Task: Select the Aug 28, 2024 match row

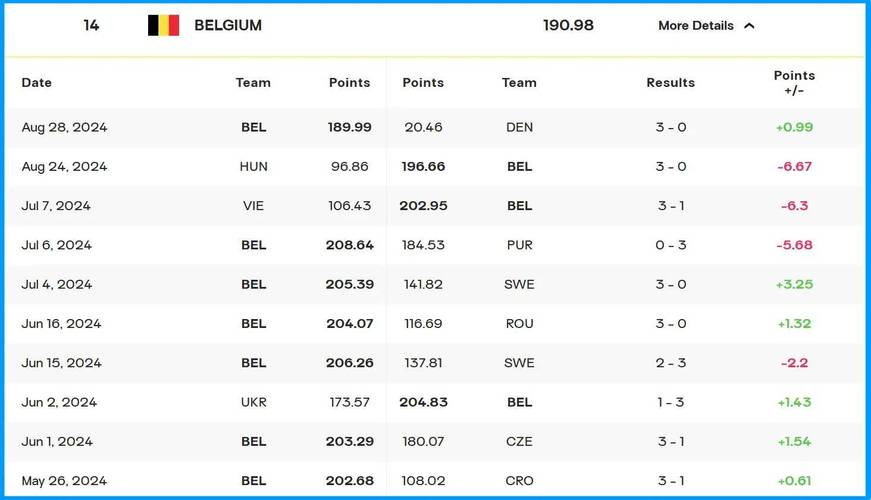Action: click(435, 127)
